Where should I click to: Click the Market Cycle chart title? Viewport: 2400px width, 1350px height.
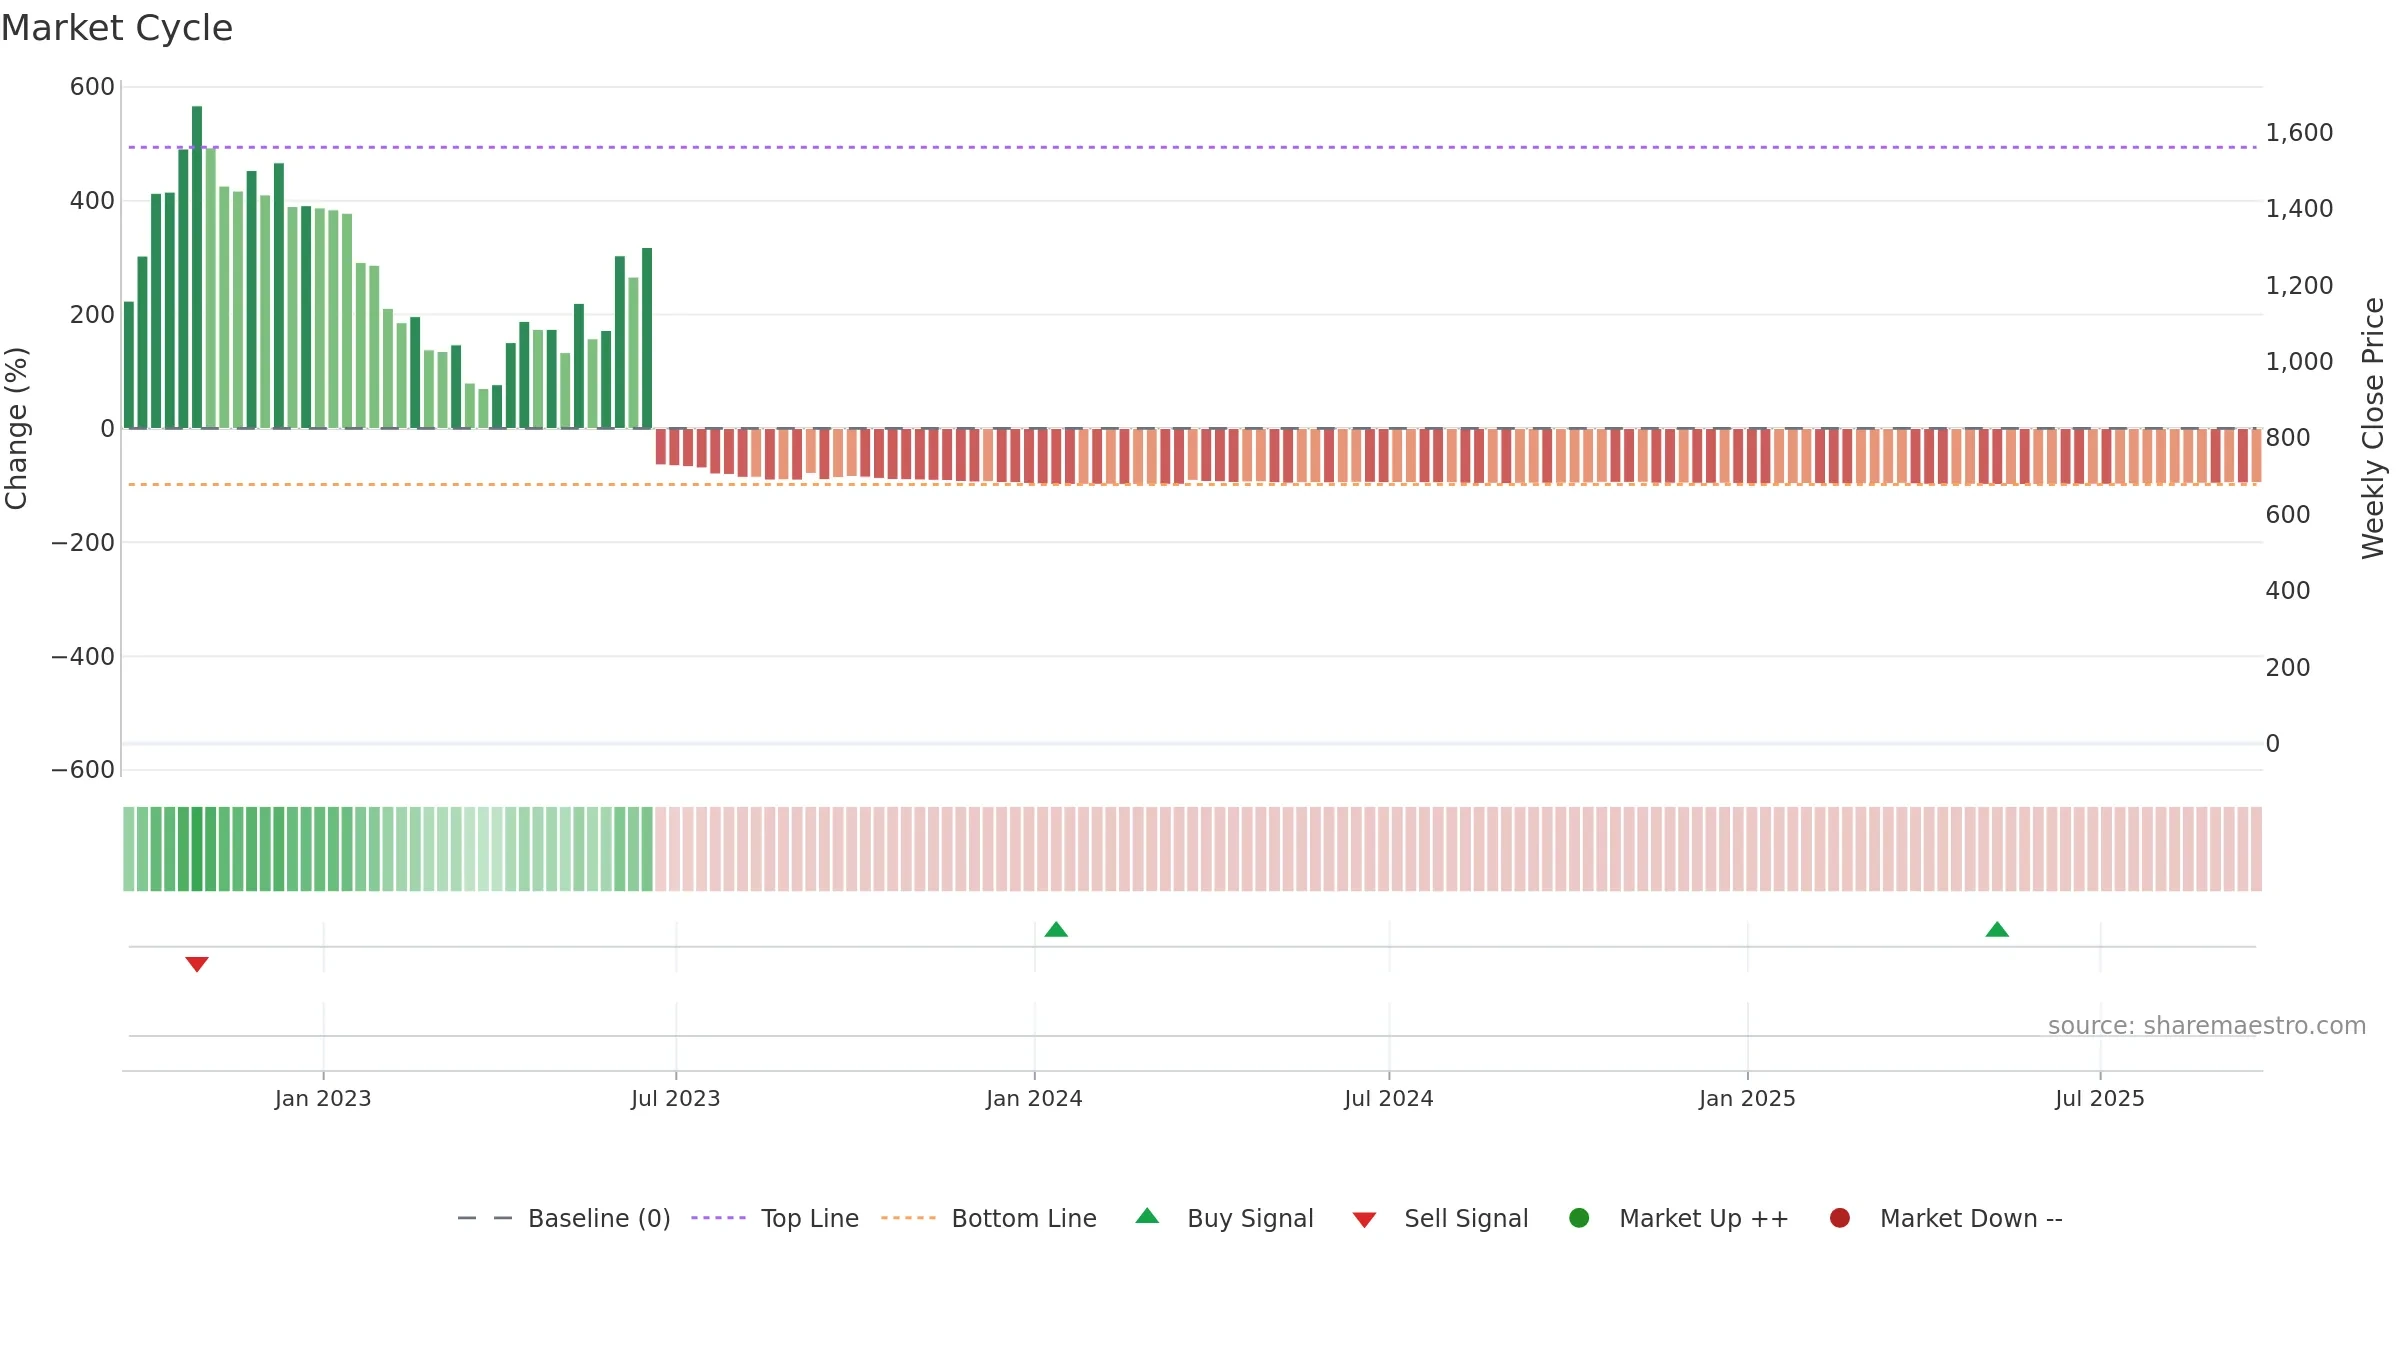[117, 28]
